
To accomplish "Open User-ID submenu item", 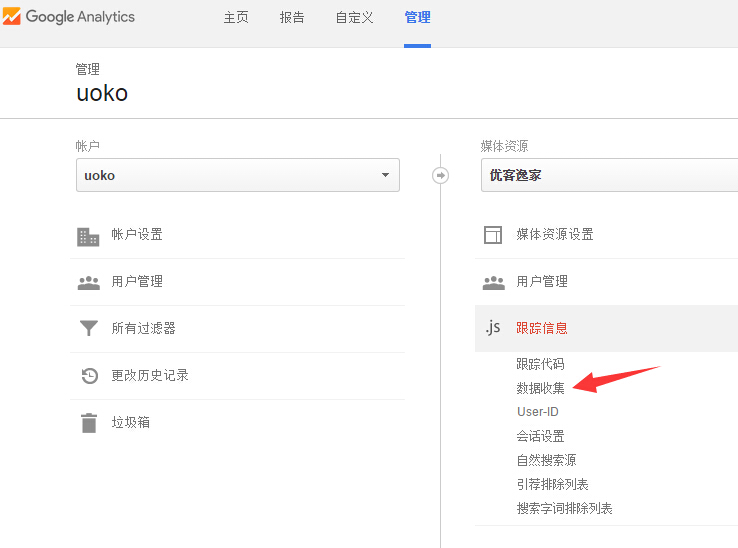I will (x=537, y=412).
